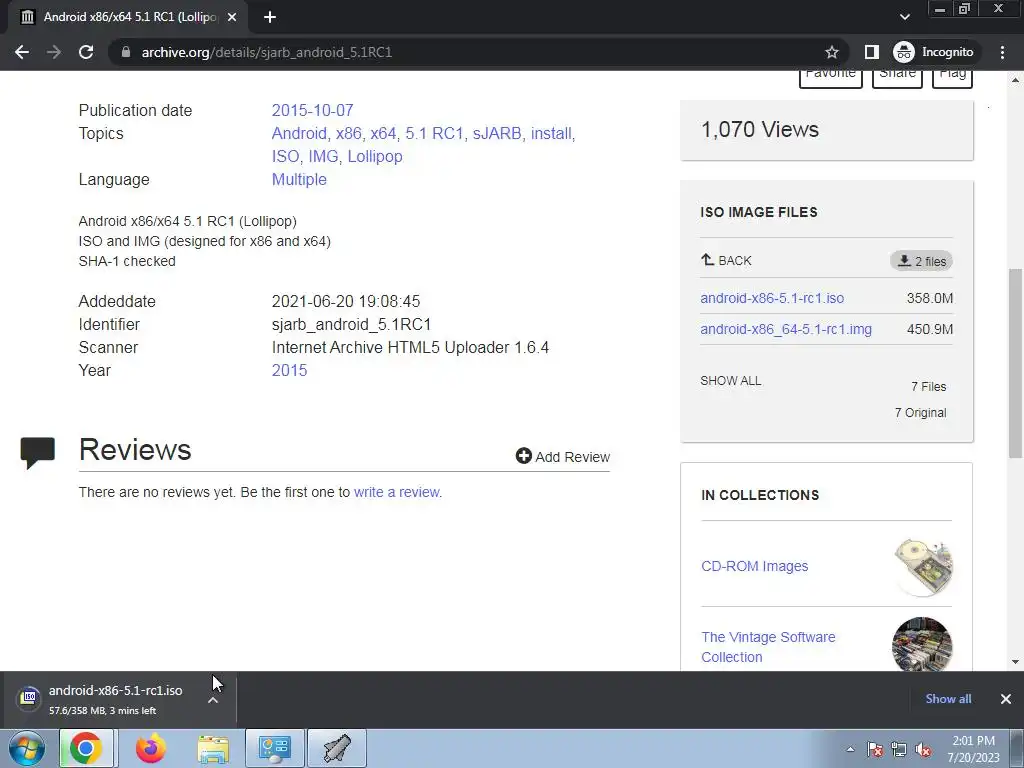The image size is (1024, 768).
Task: Click the forward navigation arrow
Action: tap(54, 52)
